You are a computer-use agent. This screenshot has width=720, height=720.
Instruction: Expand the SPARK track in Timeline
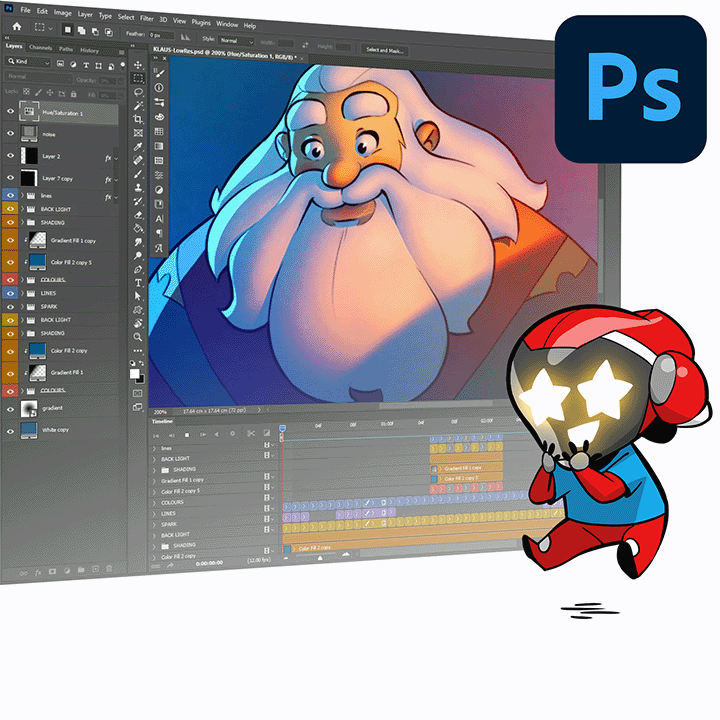(154, 524)
